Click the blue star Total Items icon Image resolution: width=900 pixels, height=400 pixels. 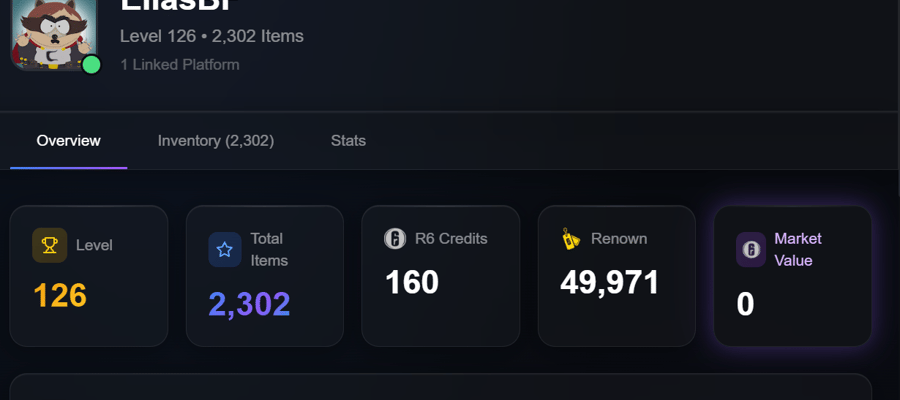click(x=225, y=250)
